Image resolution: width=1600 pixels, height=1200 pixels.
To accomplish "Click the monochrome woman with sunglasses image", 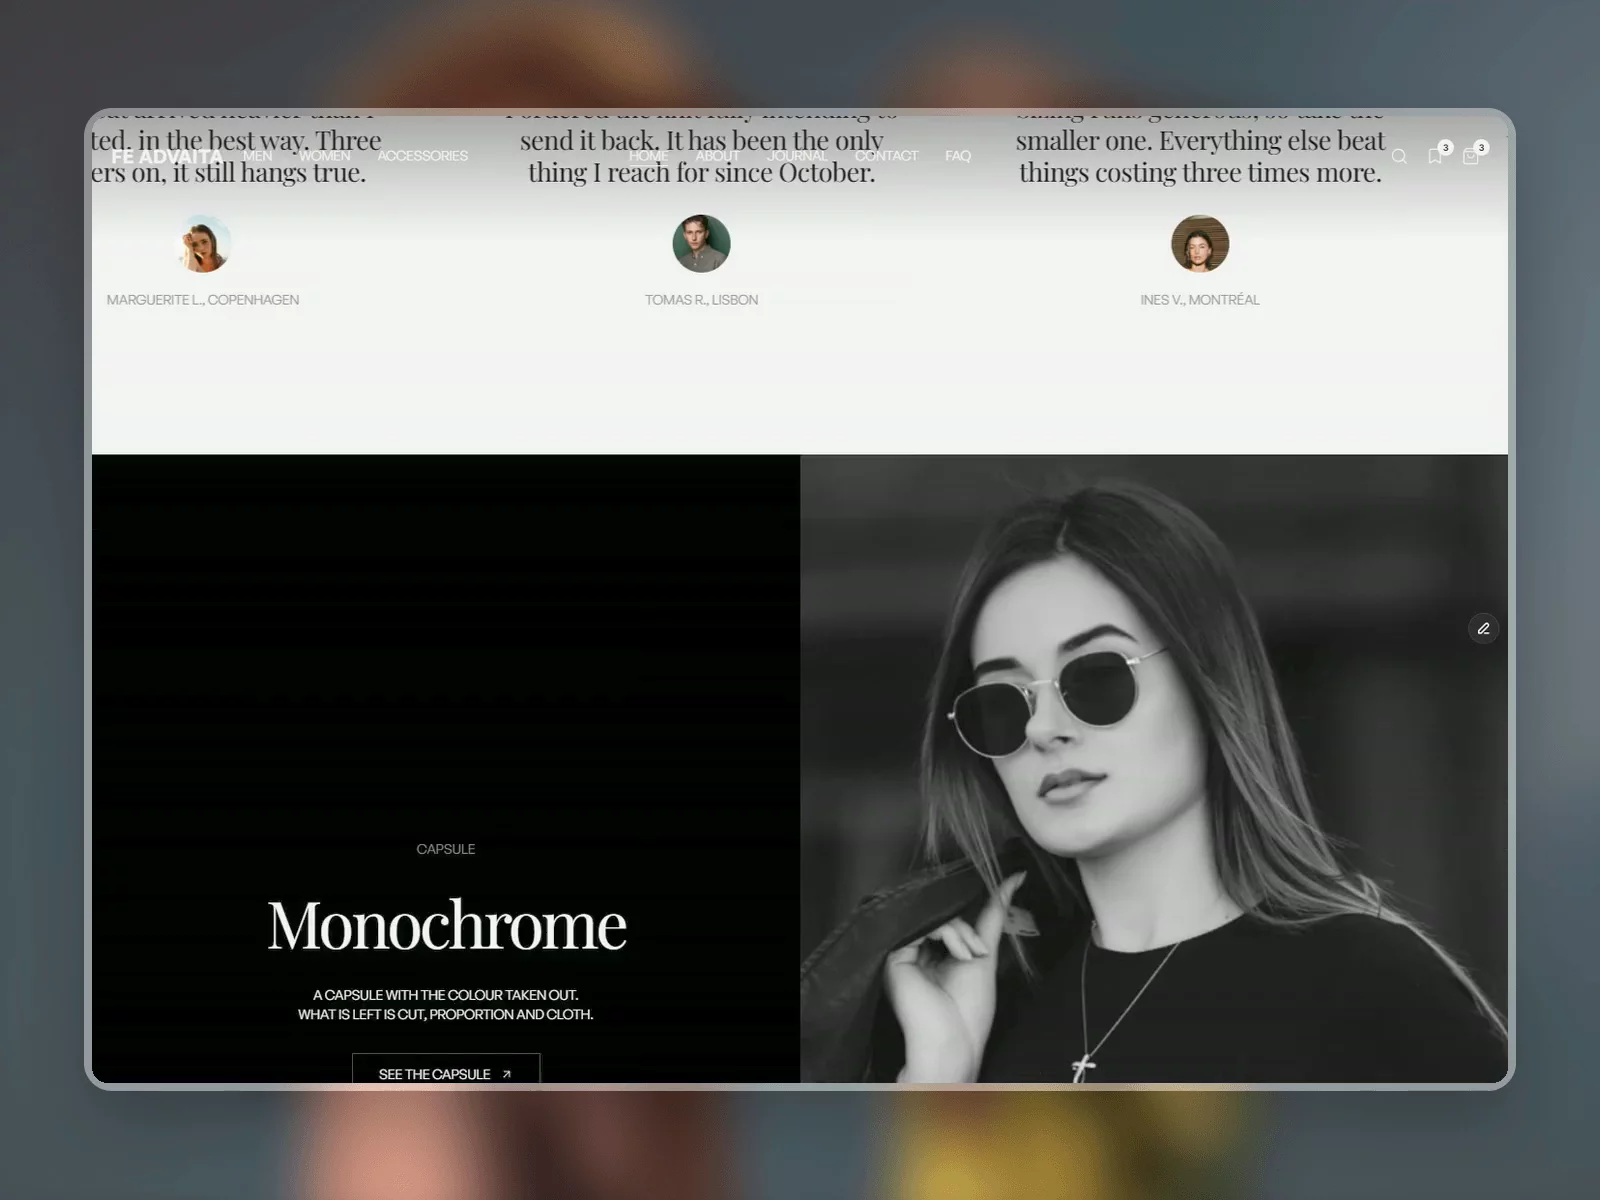I will pyautogui.click(x=1154, y=768).
